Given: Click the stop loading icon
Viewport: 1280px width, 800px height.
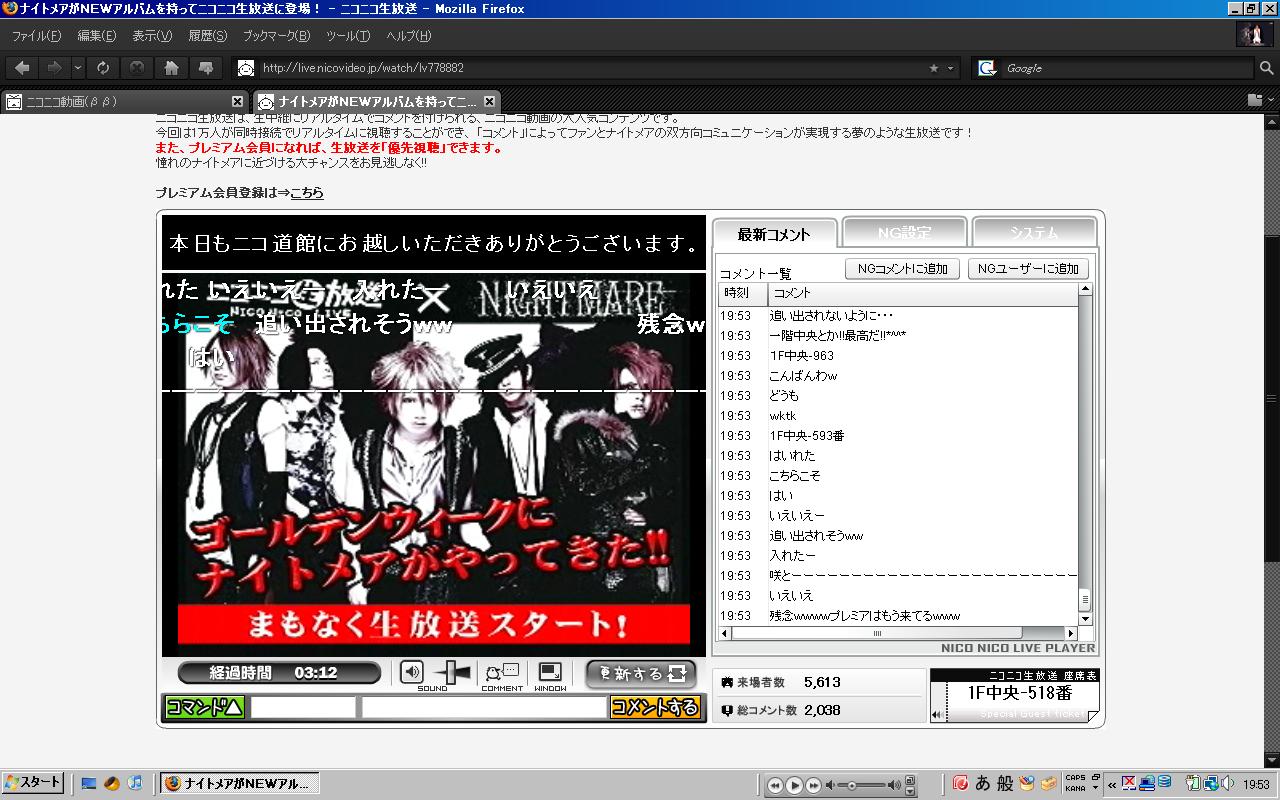Looking at the screenshot, I should [x=137, y=68].
